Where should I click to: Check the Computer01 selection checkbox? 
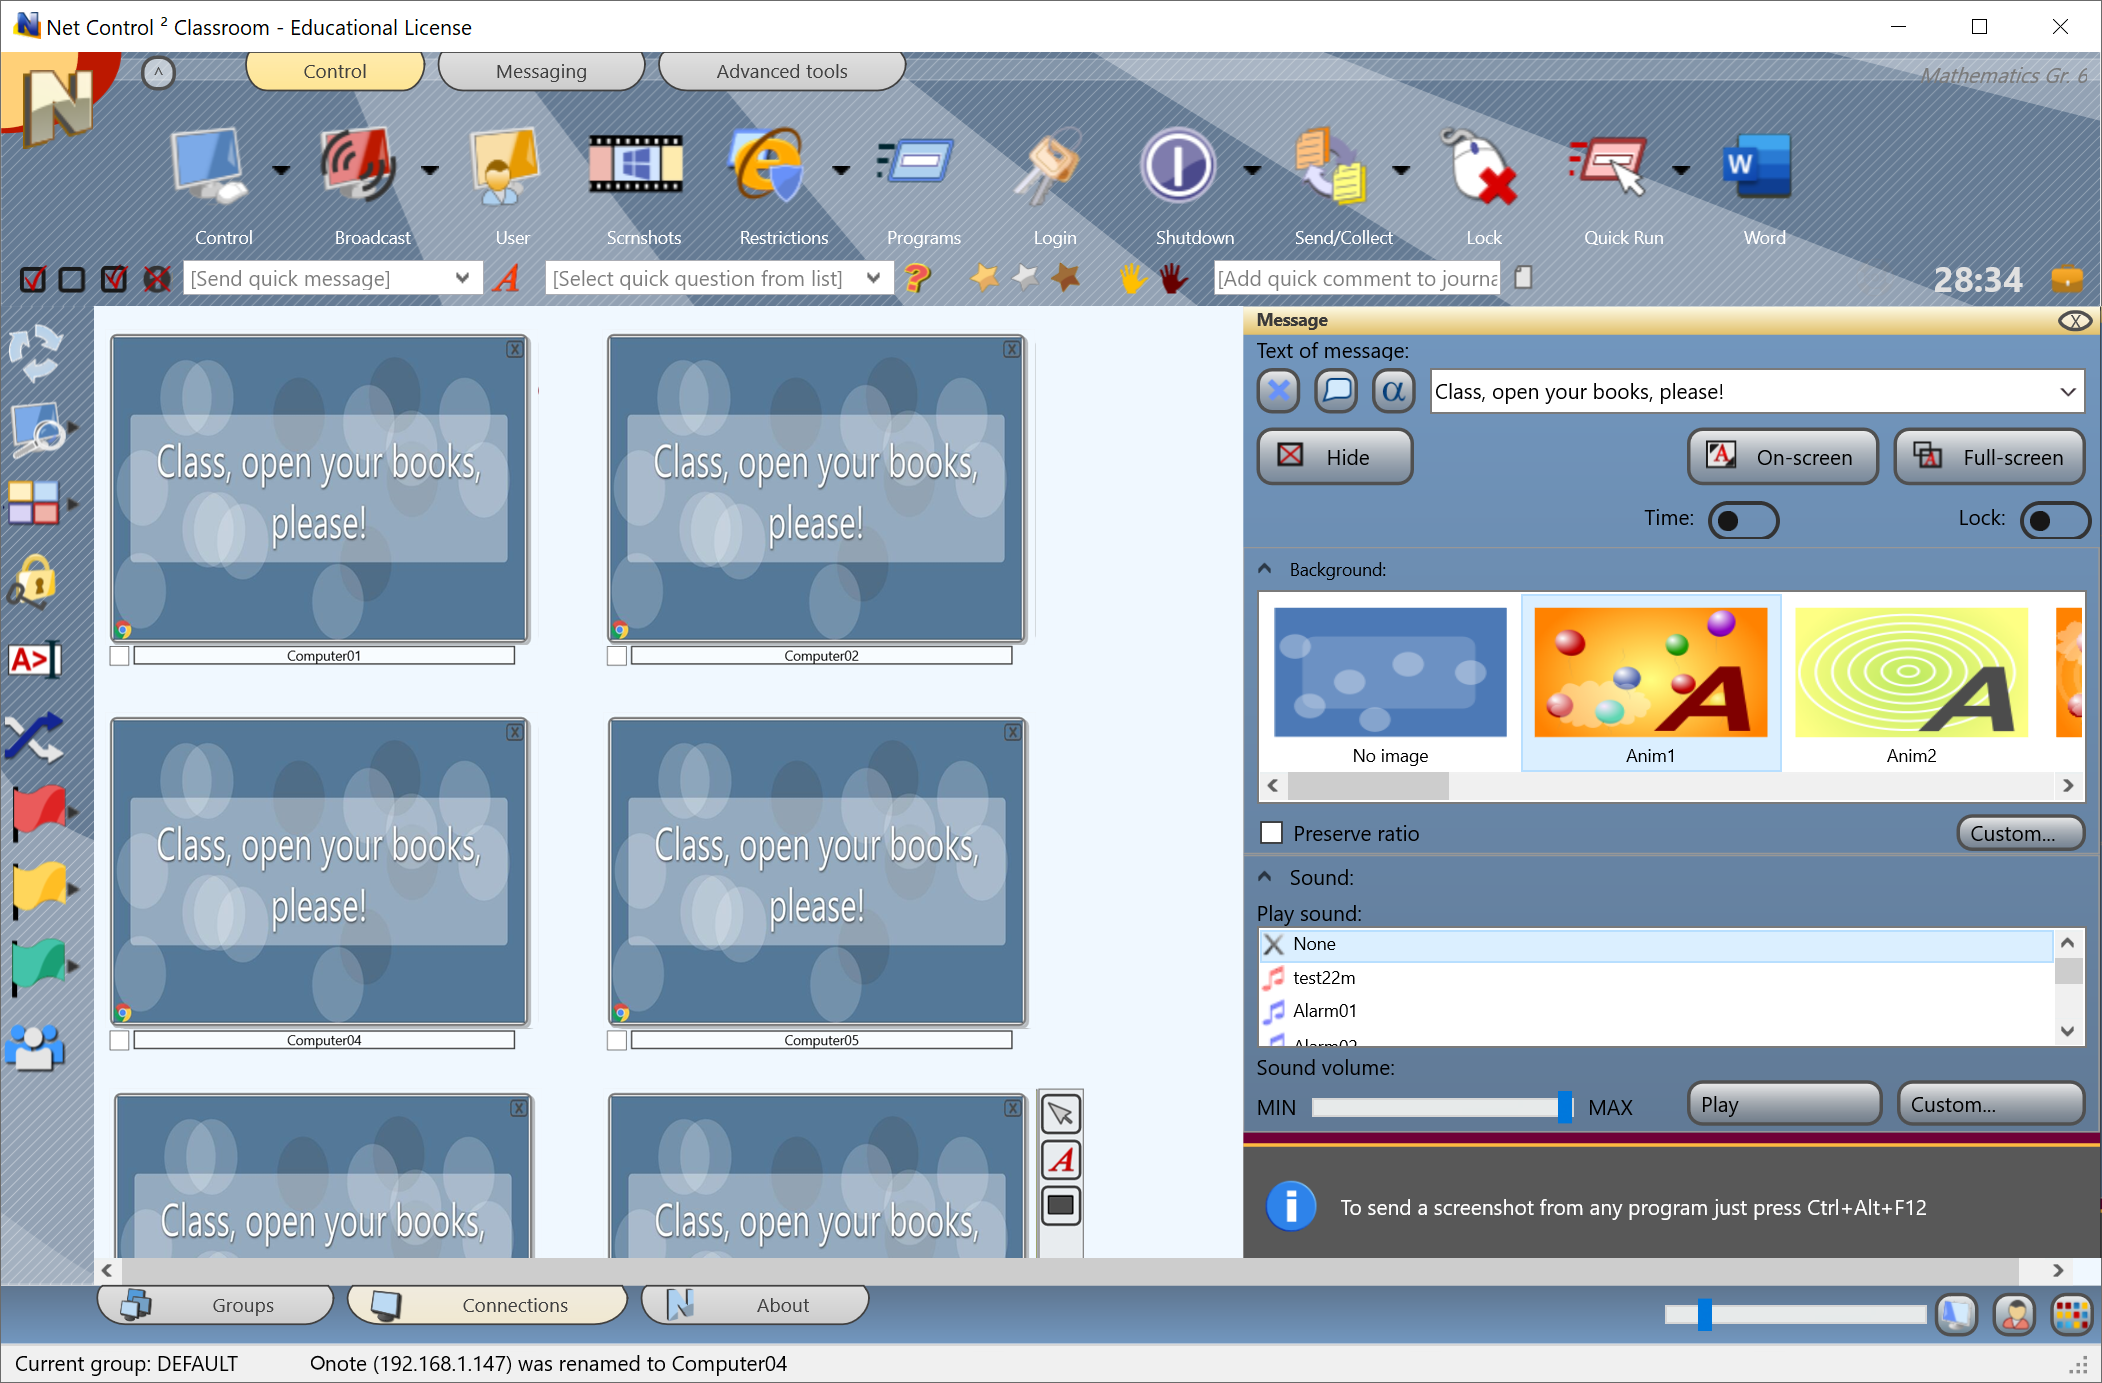[x=120, y=656]
